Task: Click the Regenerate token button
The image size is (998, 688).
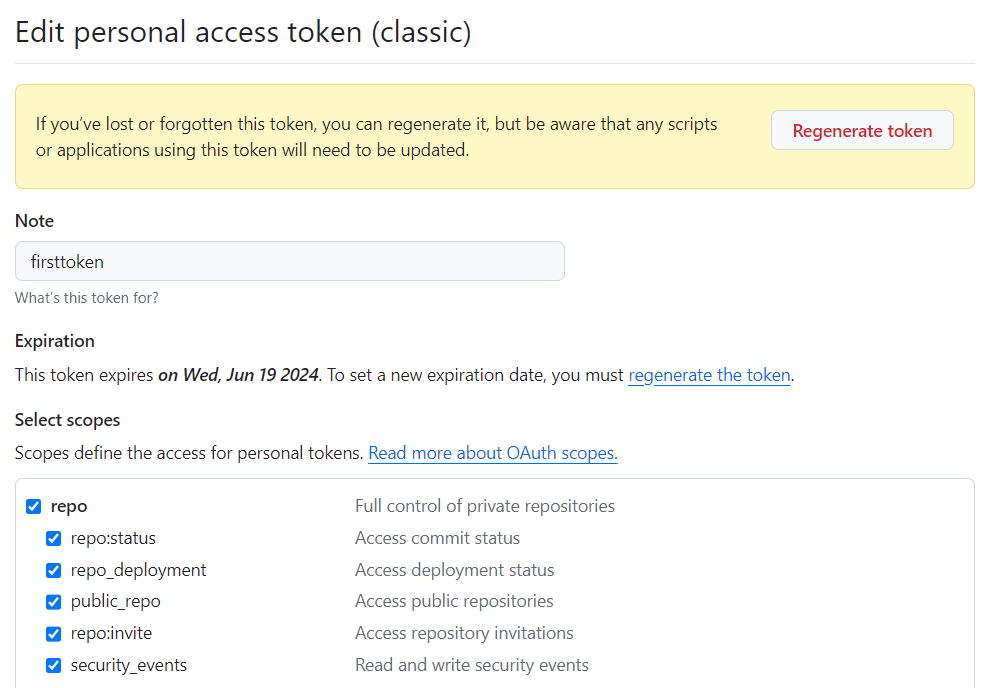Action: point(862,131)
